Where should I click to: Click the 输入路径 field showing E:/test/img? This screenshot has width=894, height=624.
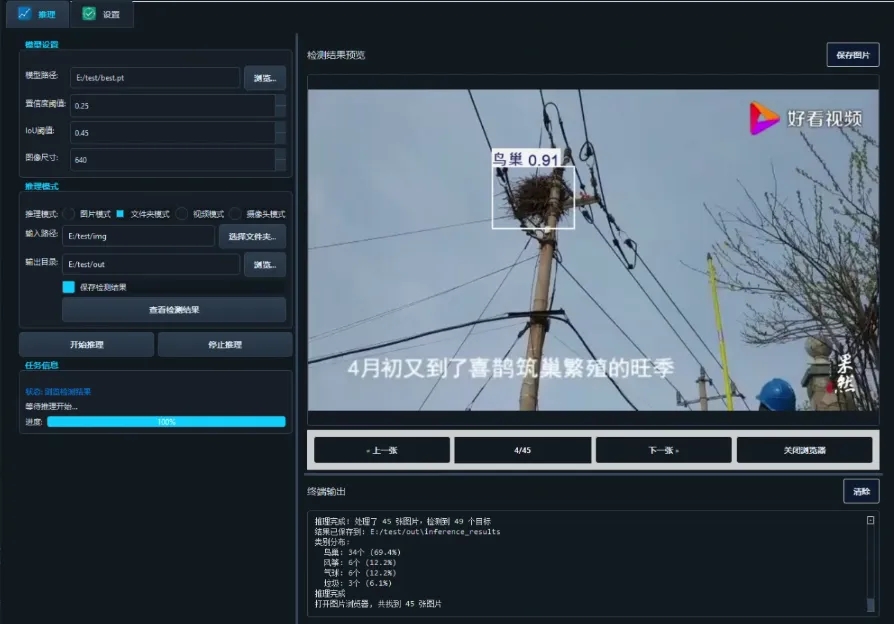139,236
